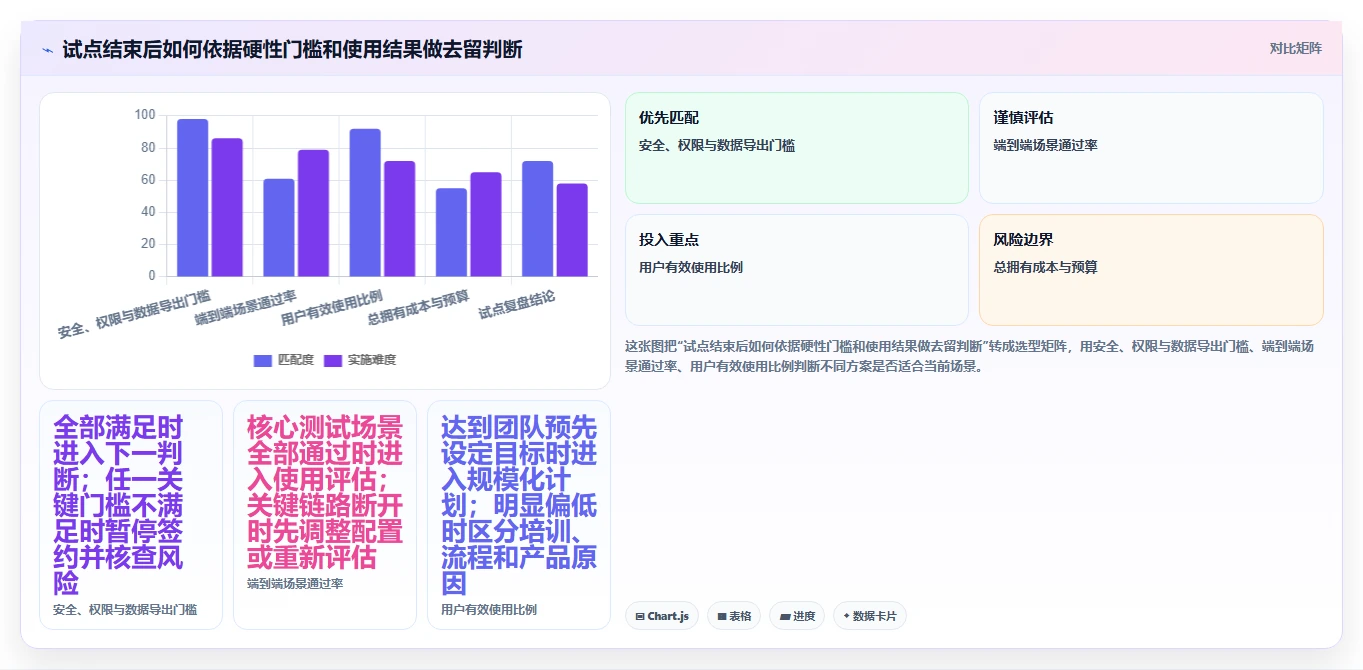Click the 用户有效使用比例 axis label
The width and height of the screenshot is (1363, 670).
point(332,308)
